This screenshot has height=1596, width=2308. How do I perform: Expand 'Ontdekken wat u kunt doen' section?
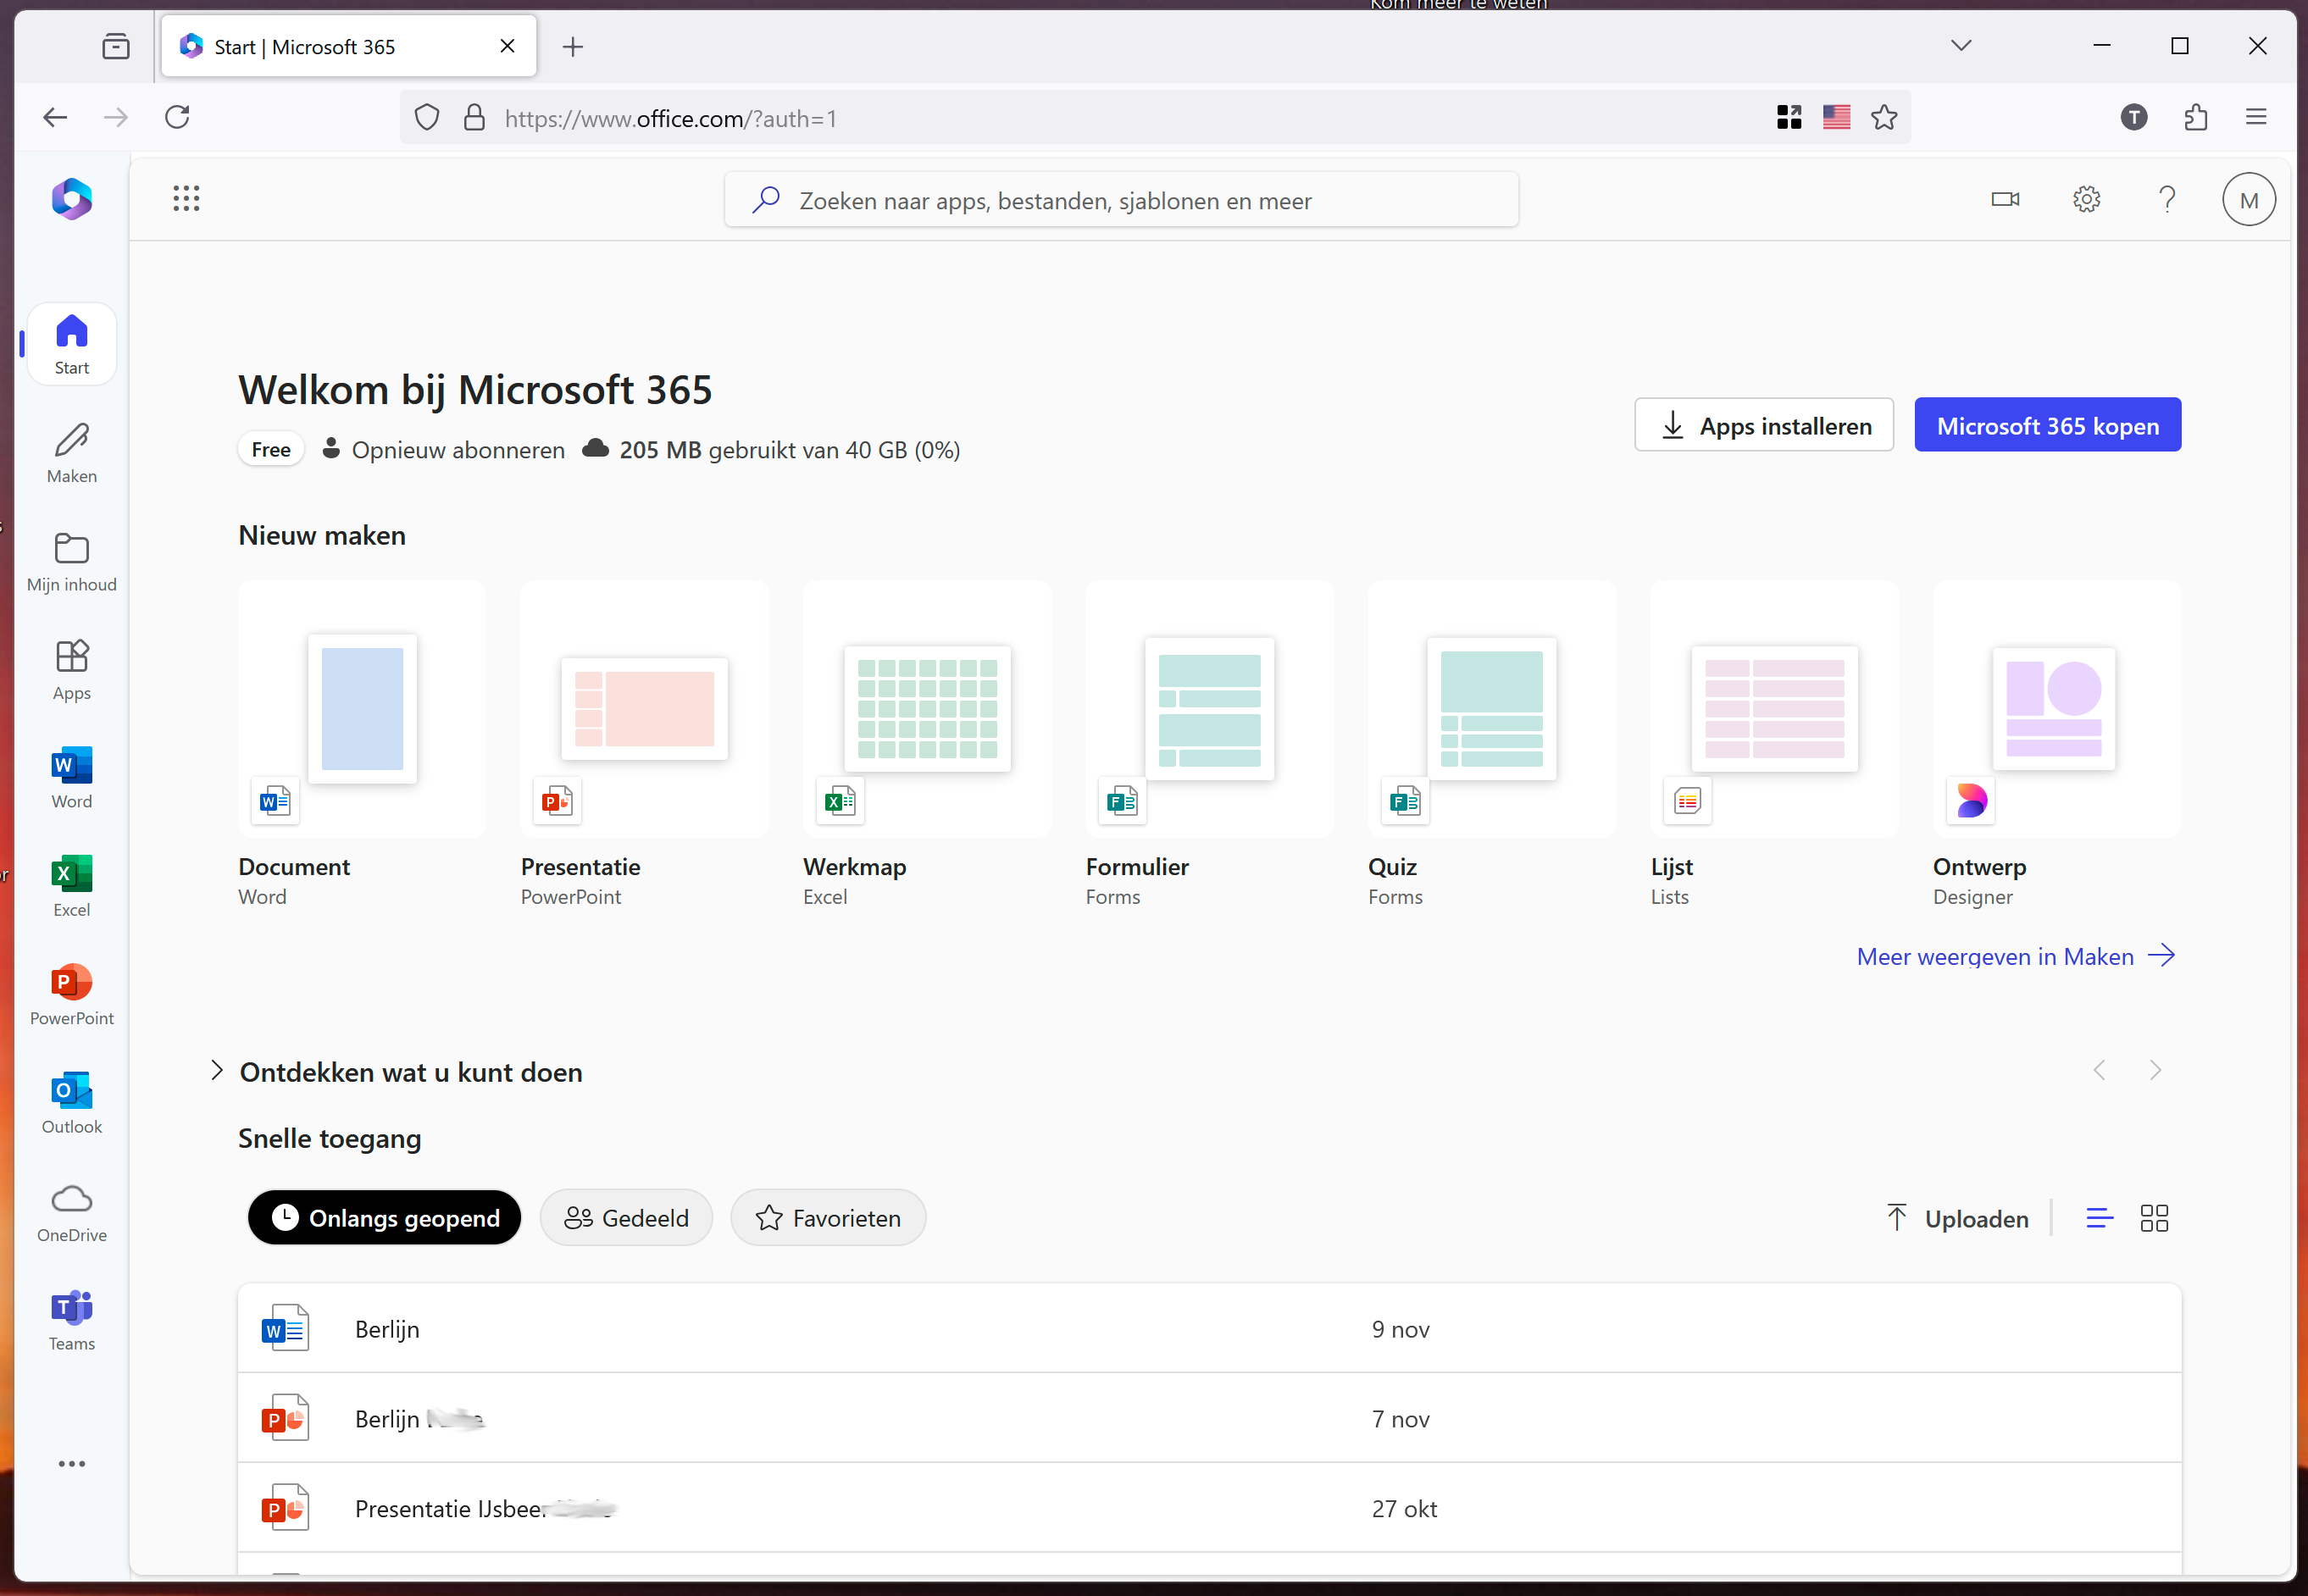(217, 1070)
